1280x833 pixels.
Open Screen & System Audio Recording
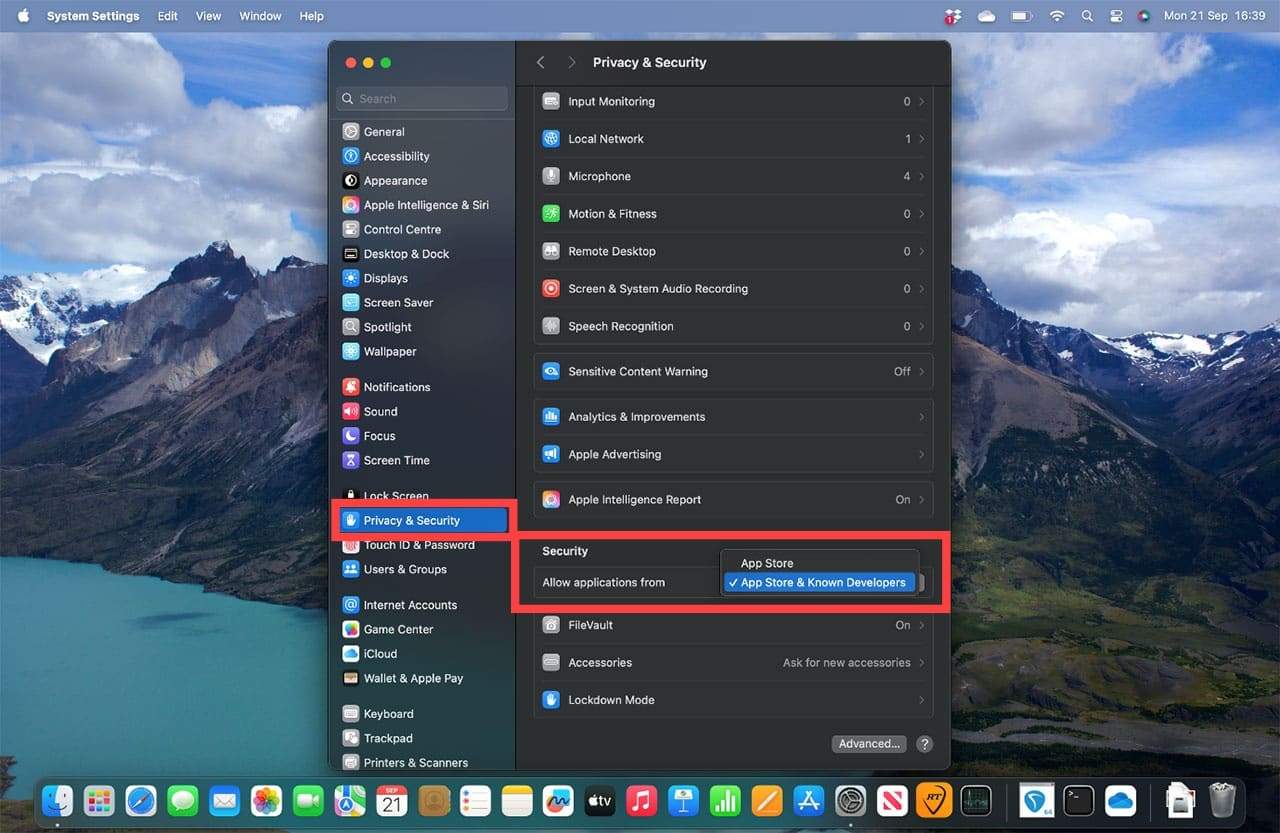pyautogui.click(x=733, y=289)
